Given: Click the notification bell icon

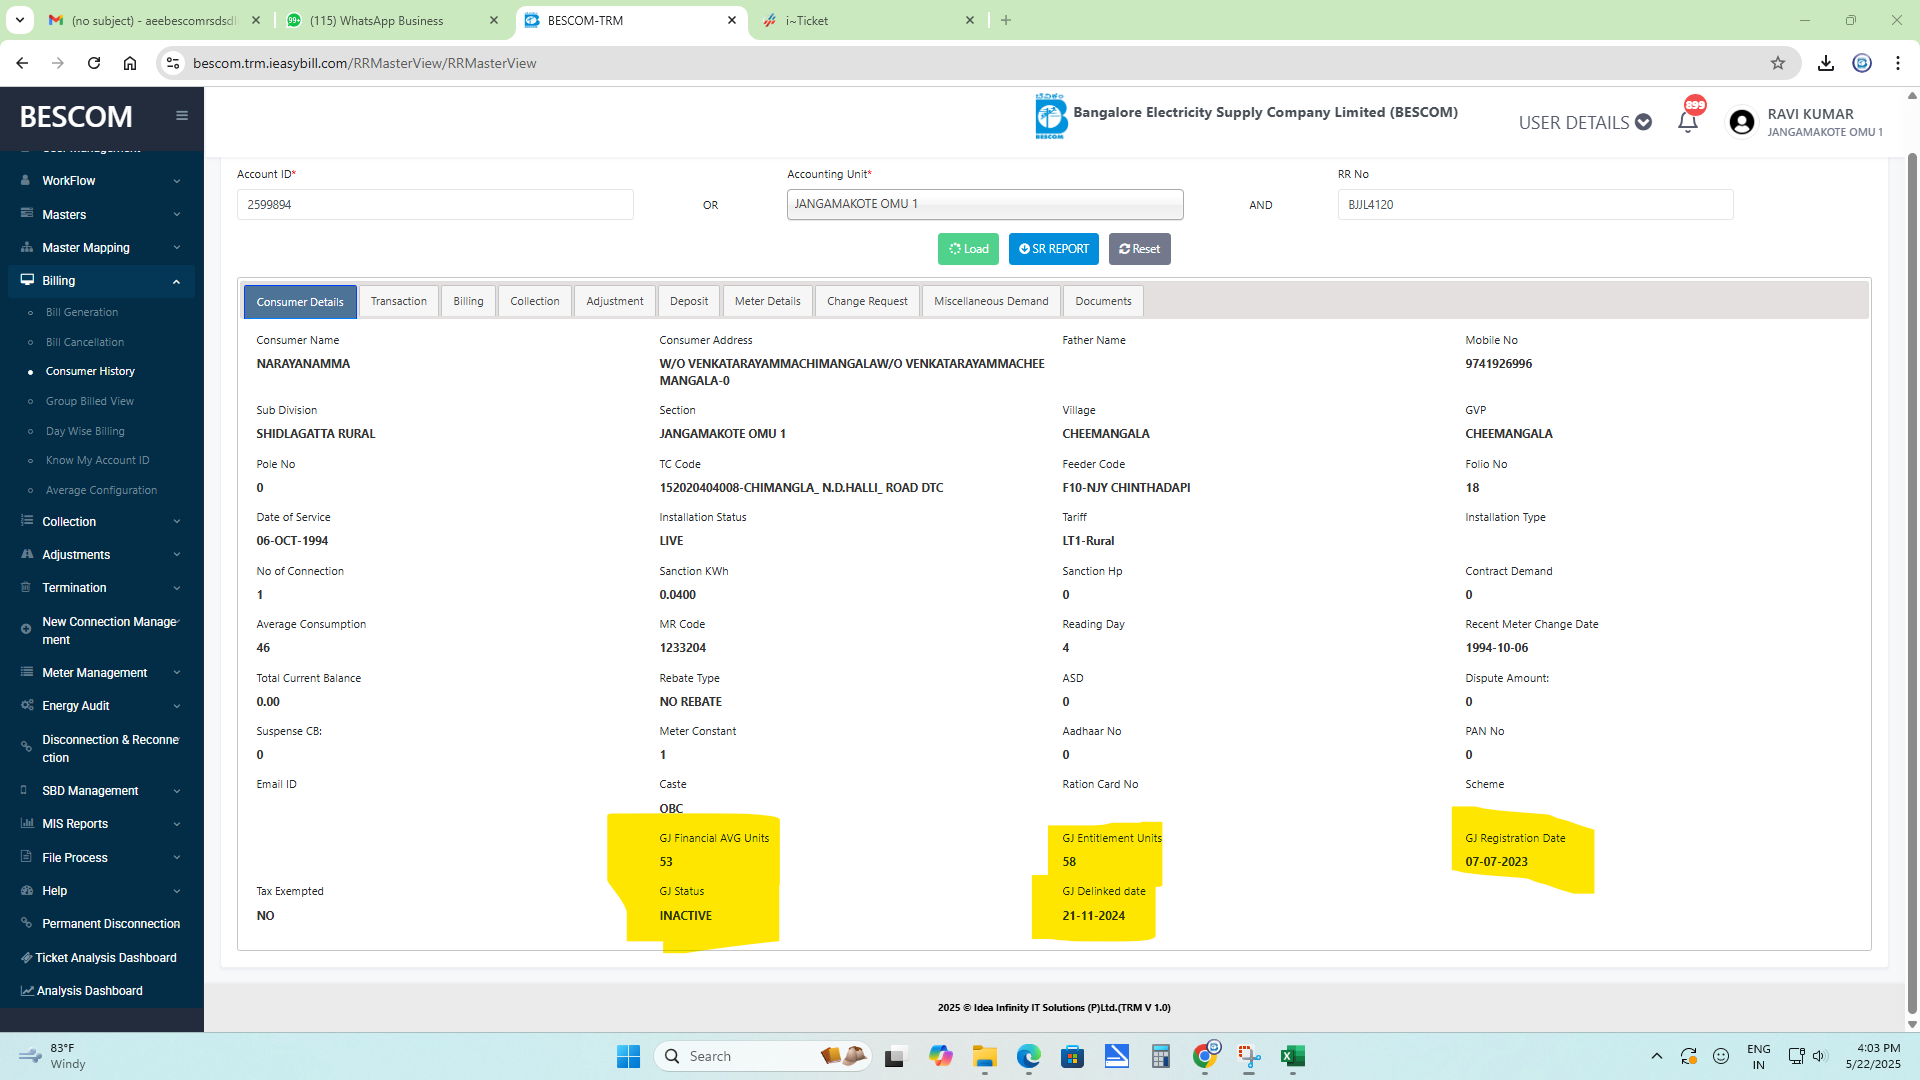Looking at the screenshot, I should [1688, 122].
